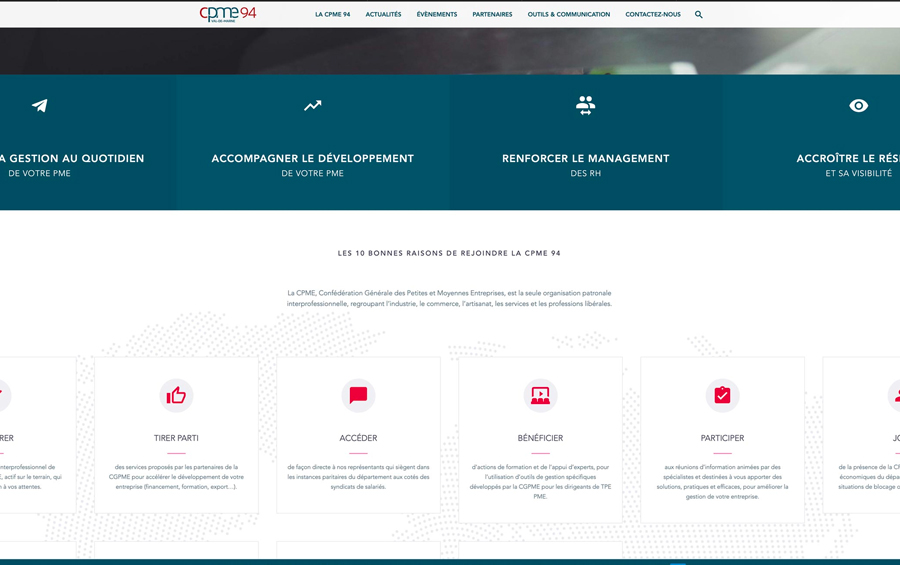Click 'DE VOTRE PME' under Accompagner
This screenshot has width=900, height=565.
pyautogui.click(x=312, y=173)
